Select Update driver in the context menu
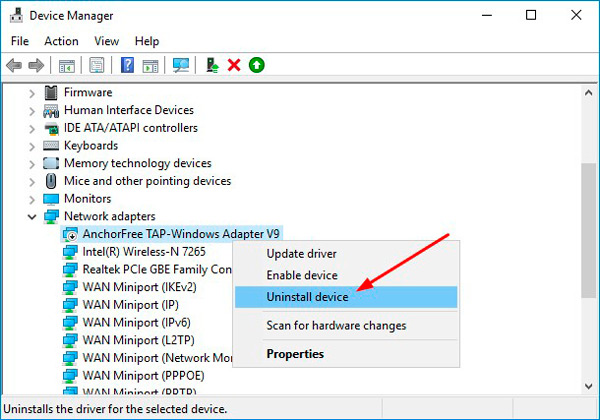The height and width of the screenshot is (420, 600). tap(301, 254)
